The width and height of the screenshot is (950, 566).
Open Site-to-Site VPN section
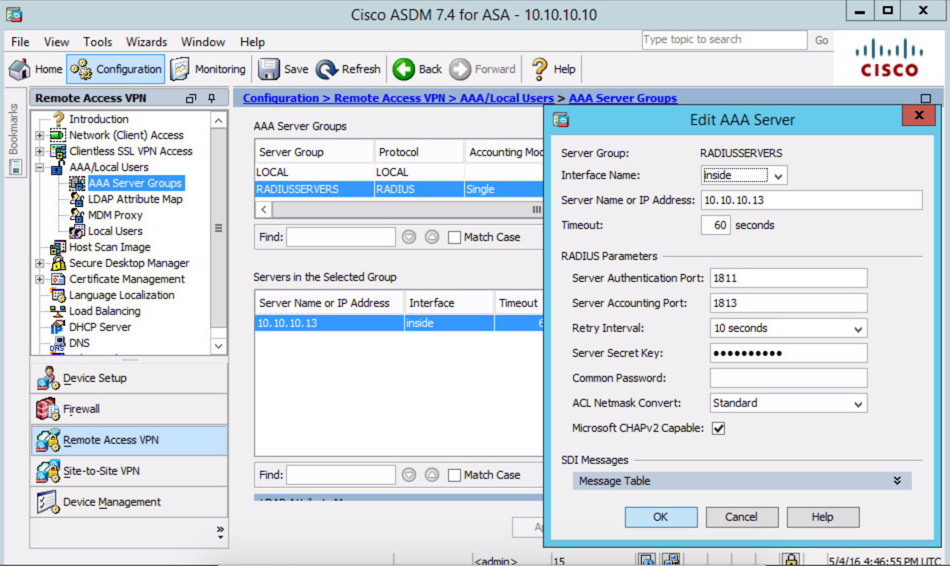coord(100,471)
